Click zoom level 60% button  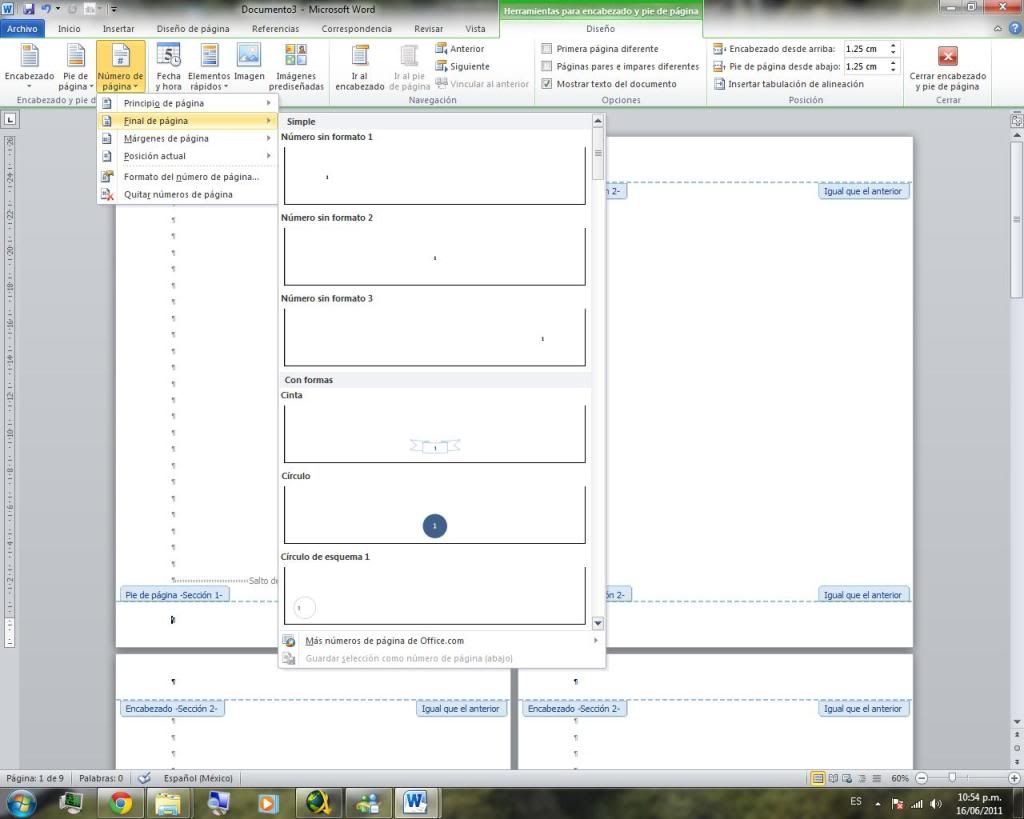click(x=899, y=778)
